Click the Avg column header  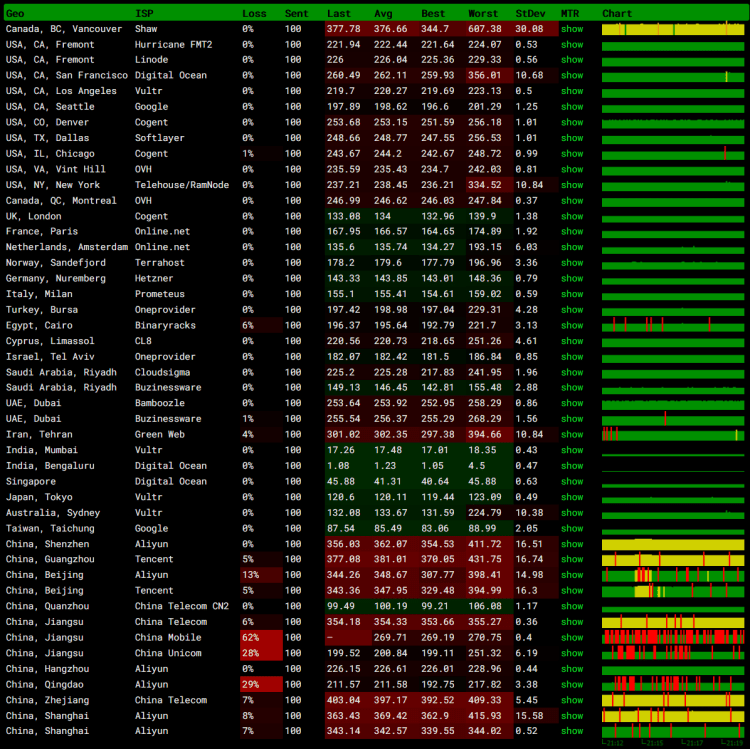[x=383, y=13]
